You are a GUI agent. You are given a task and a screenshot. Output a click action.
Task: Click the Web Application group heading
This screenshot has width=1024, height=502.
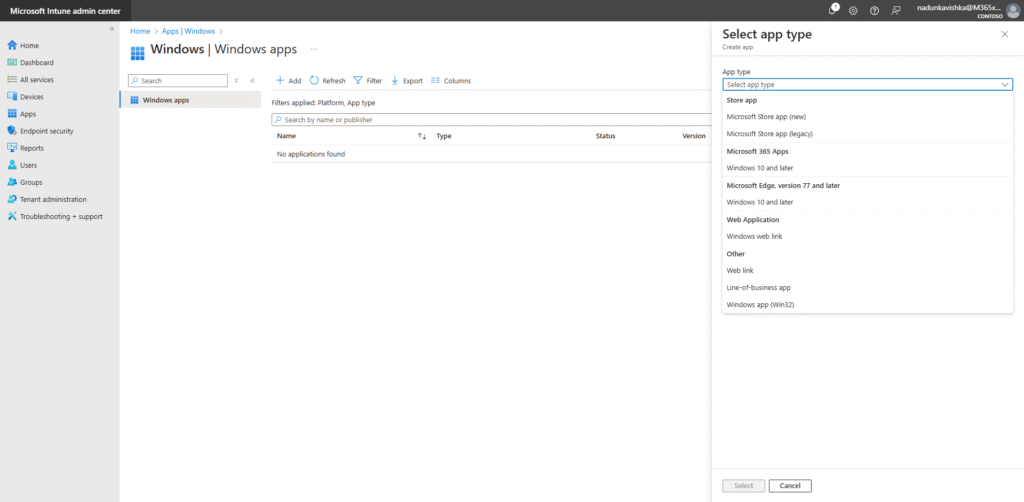(x=752, y=219)
